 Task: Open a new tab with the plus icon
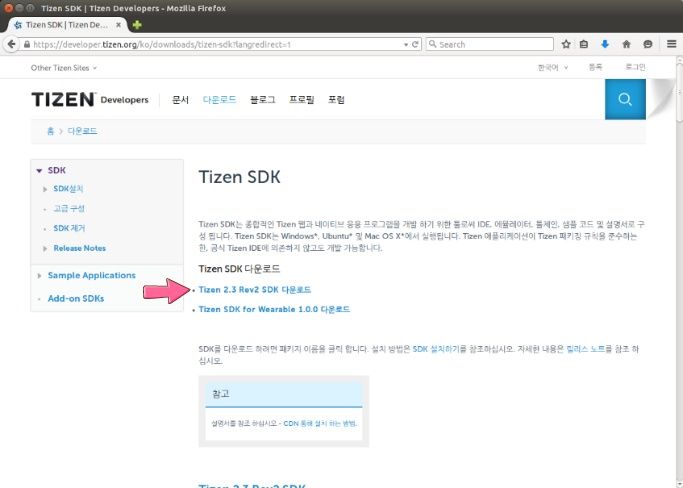tap(137, 25)
